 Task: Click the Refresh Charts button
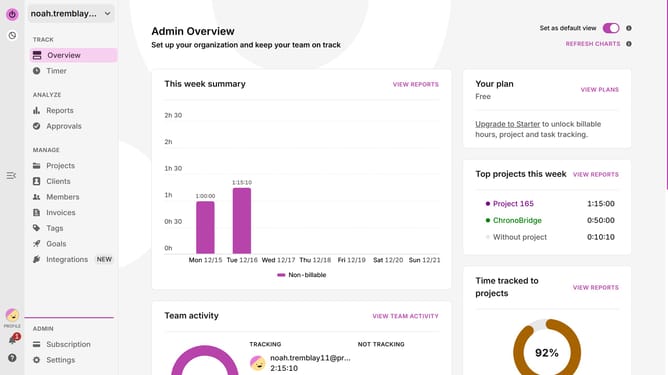click(x=593, y=44)
